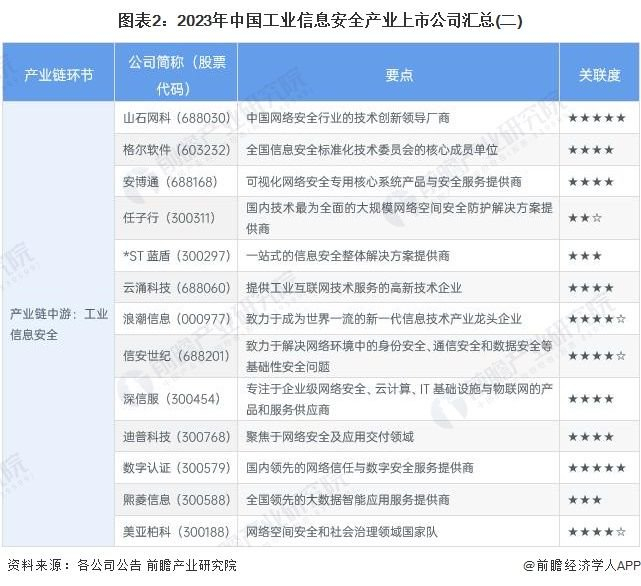641x586 pixels.
Task: Click company cell '*ST 蓝盾（300297）'
Action: [x=177, y=256]
